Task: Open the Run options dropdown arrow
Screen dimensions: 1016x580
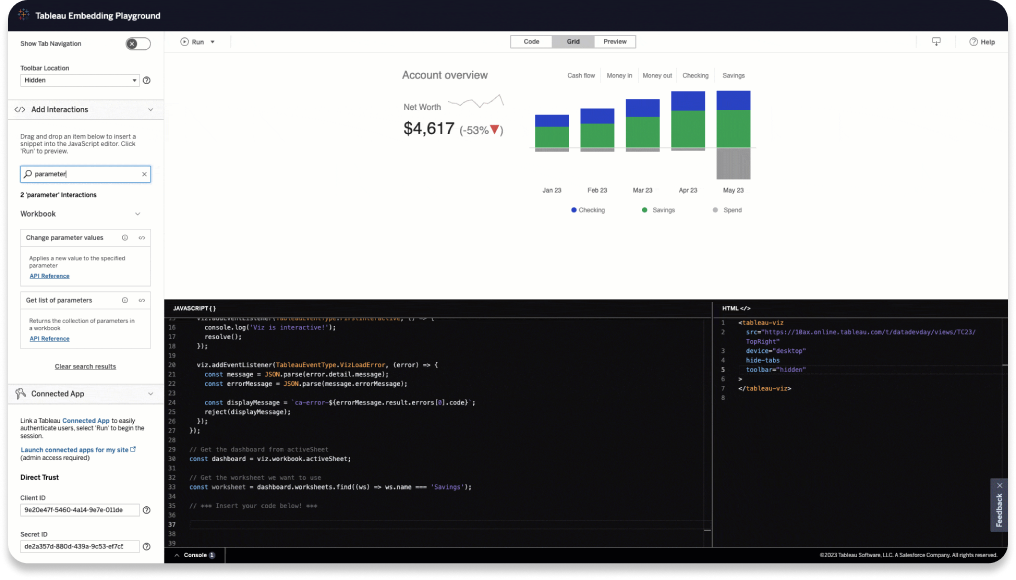Action: tap(212, 42)
